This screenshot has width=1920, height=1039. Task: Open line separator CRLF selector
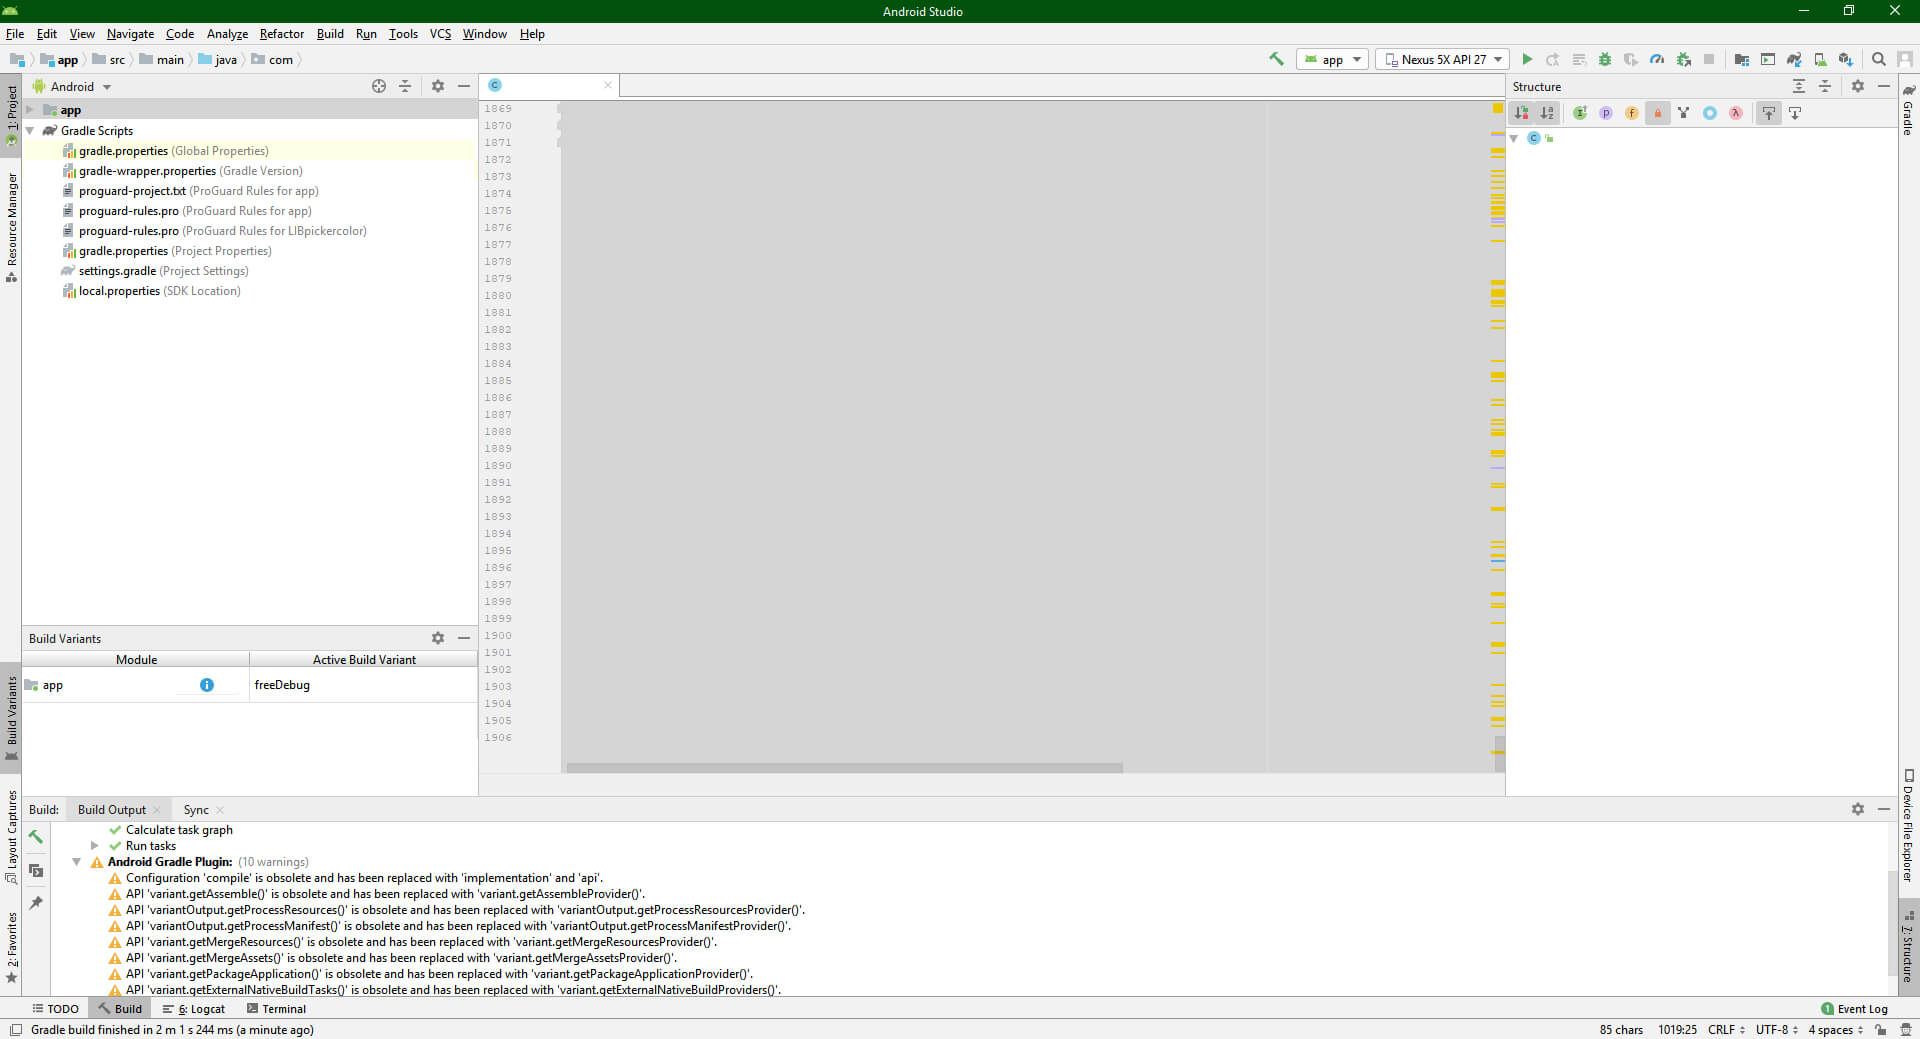coord(1726,1029)
